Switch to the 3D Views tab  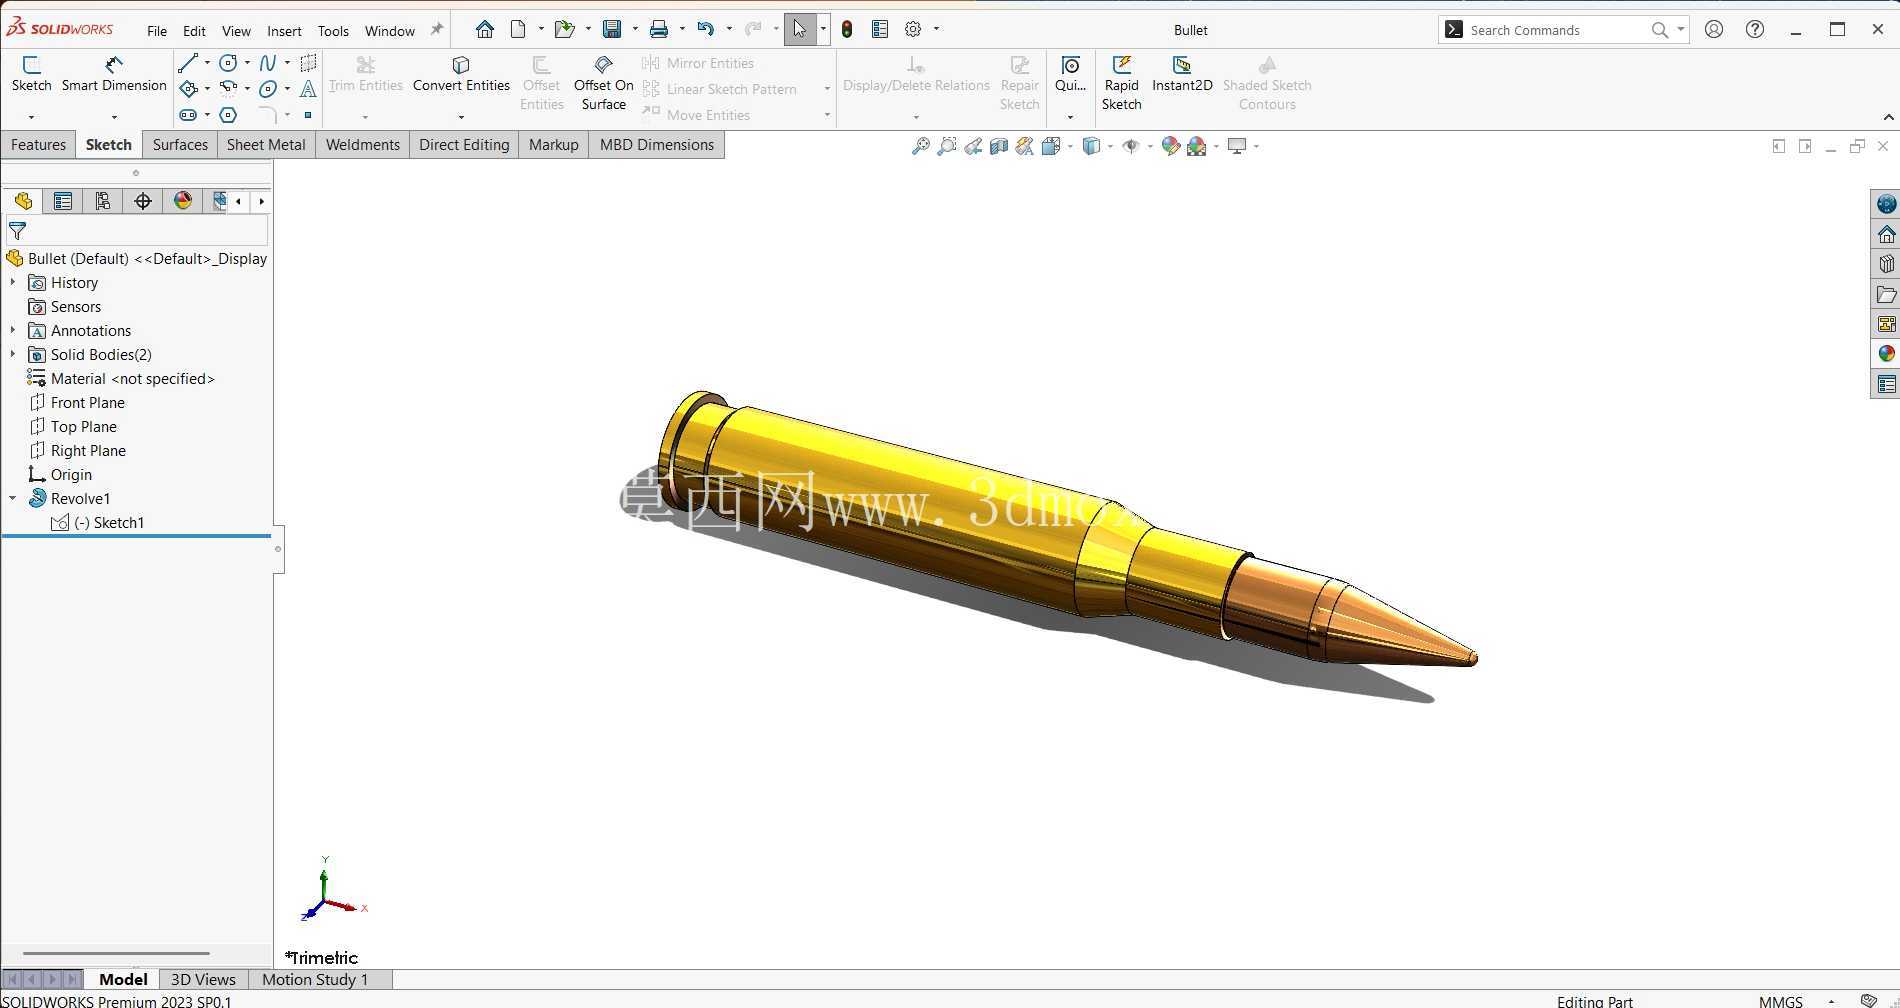tap(203, 980)
